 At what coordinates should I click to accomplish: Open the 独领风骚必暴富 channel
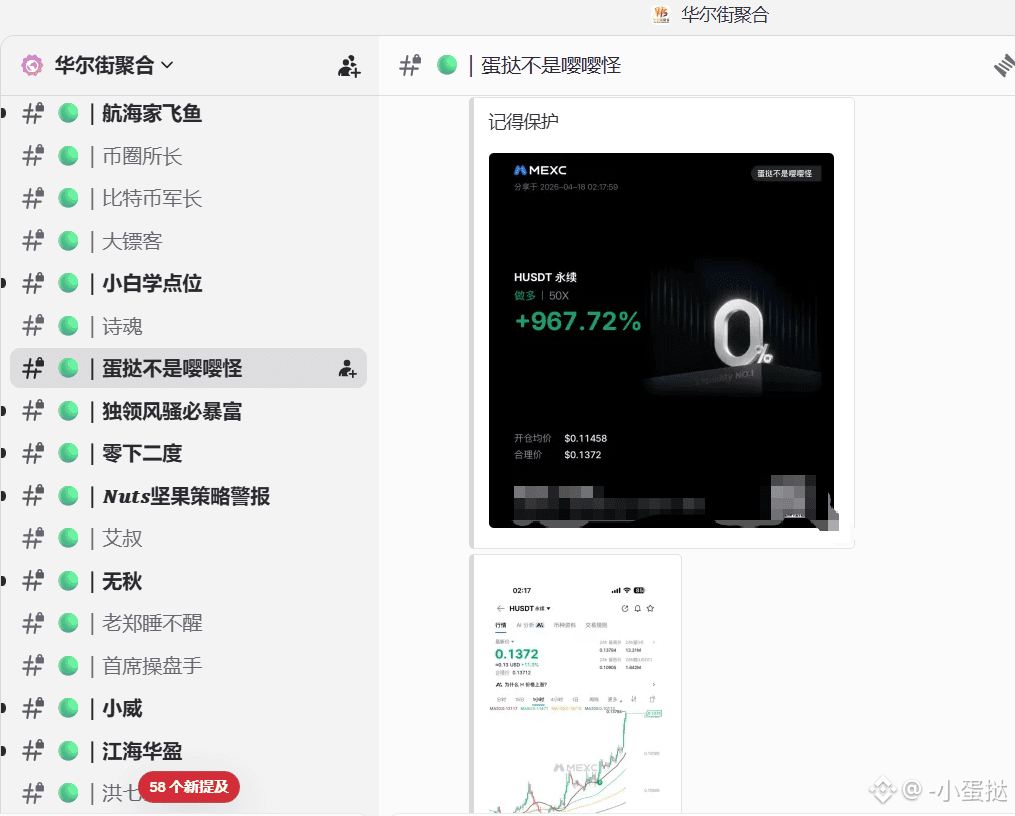pos(188,411)
